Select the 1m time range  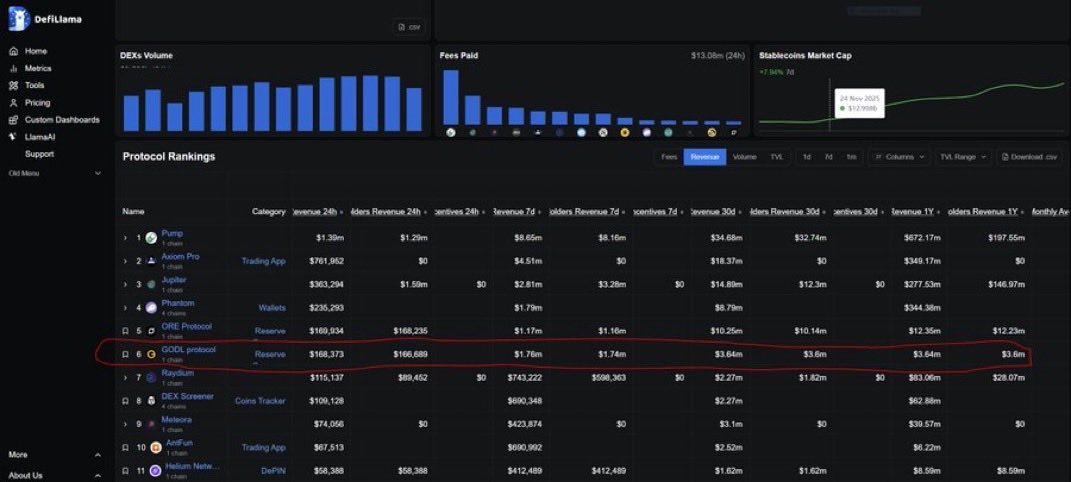pyautogui.click(x=851, y=157)
